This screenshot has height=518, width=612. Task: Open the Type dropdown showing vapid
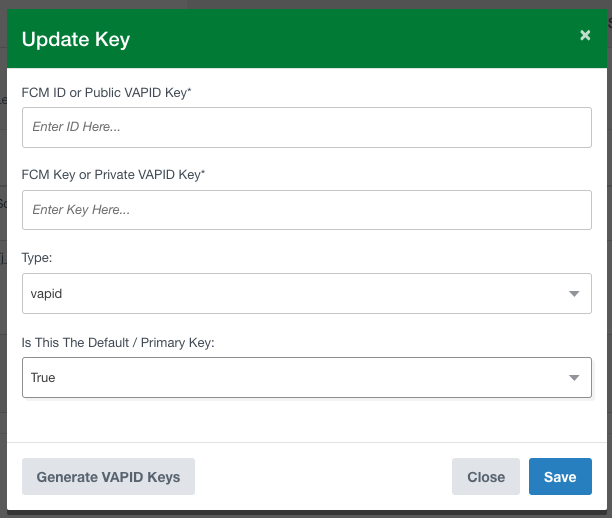306,294
